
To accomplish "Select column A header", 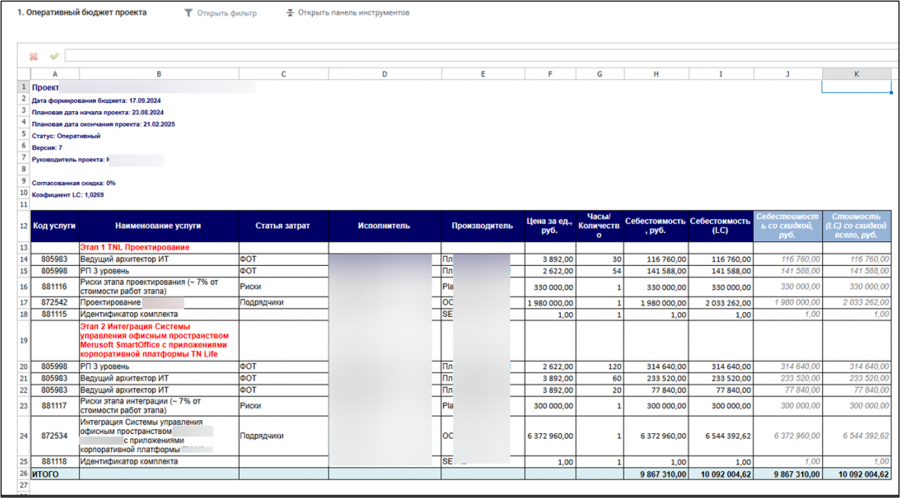I will [x=54, y=74].
